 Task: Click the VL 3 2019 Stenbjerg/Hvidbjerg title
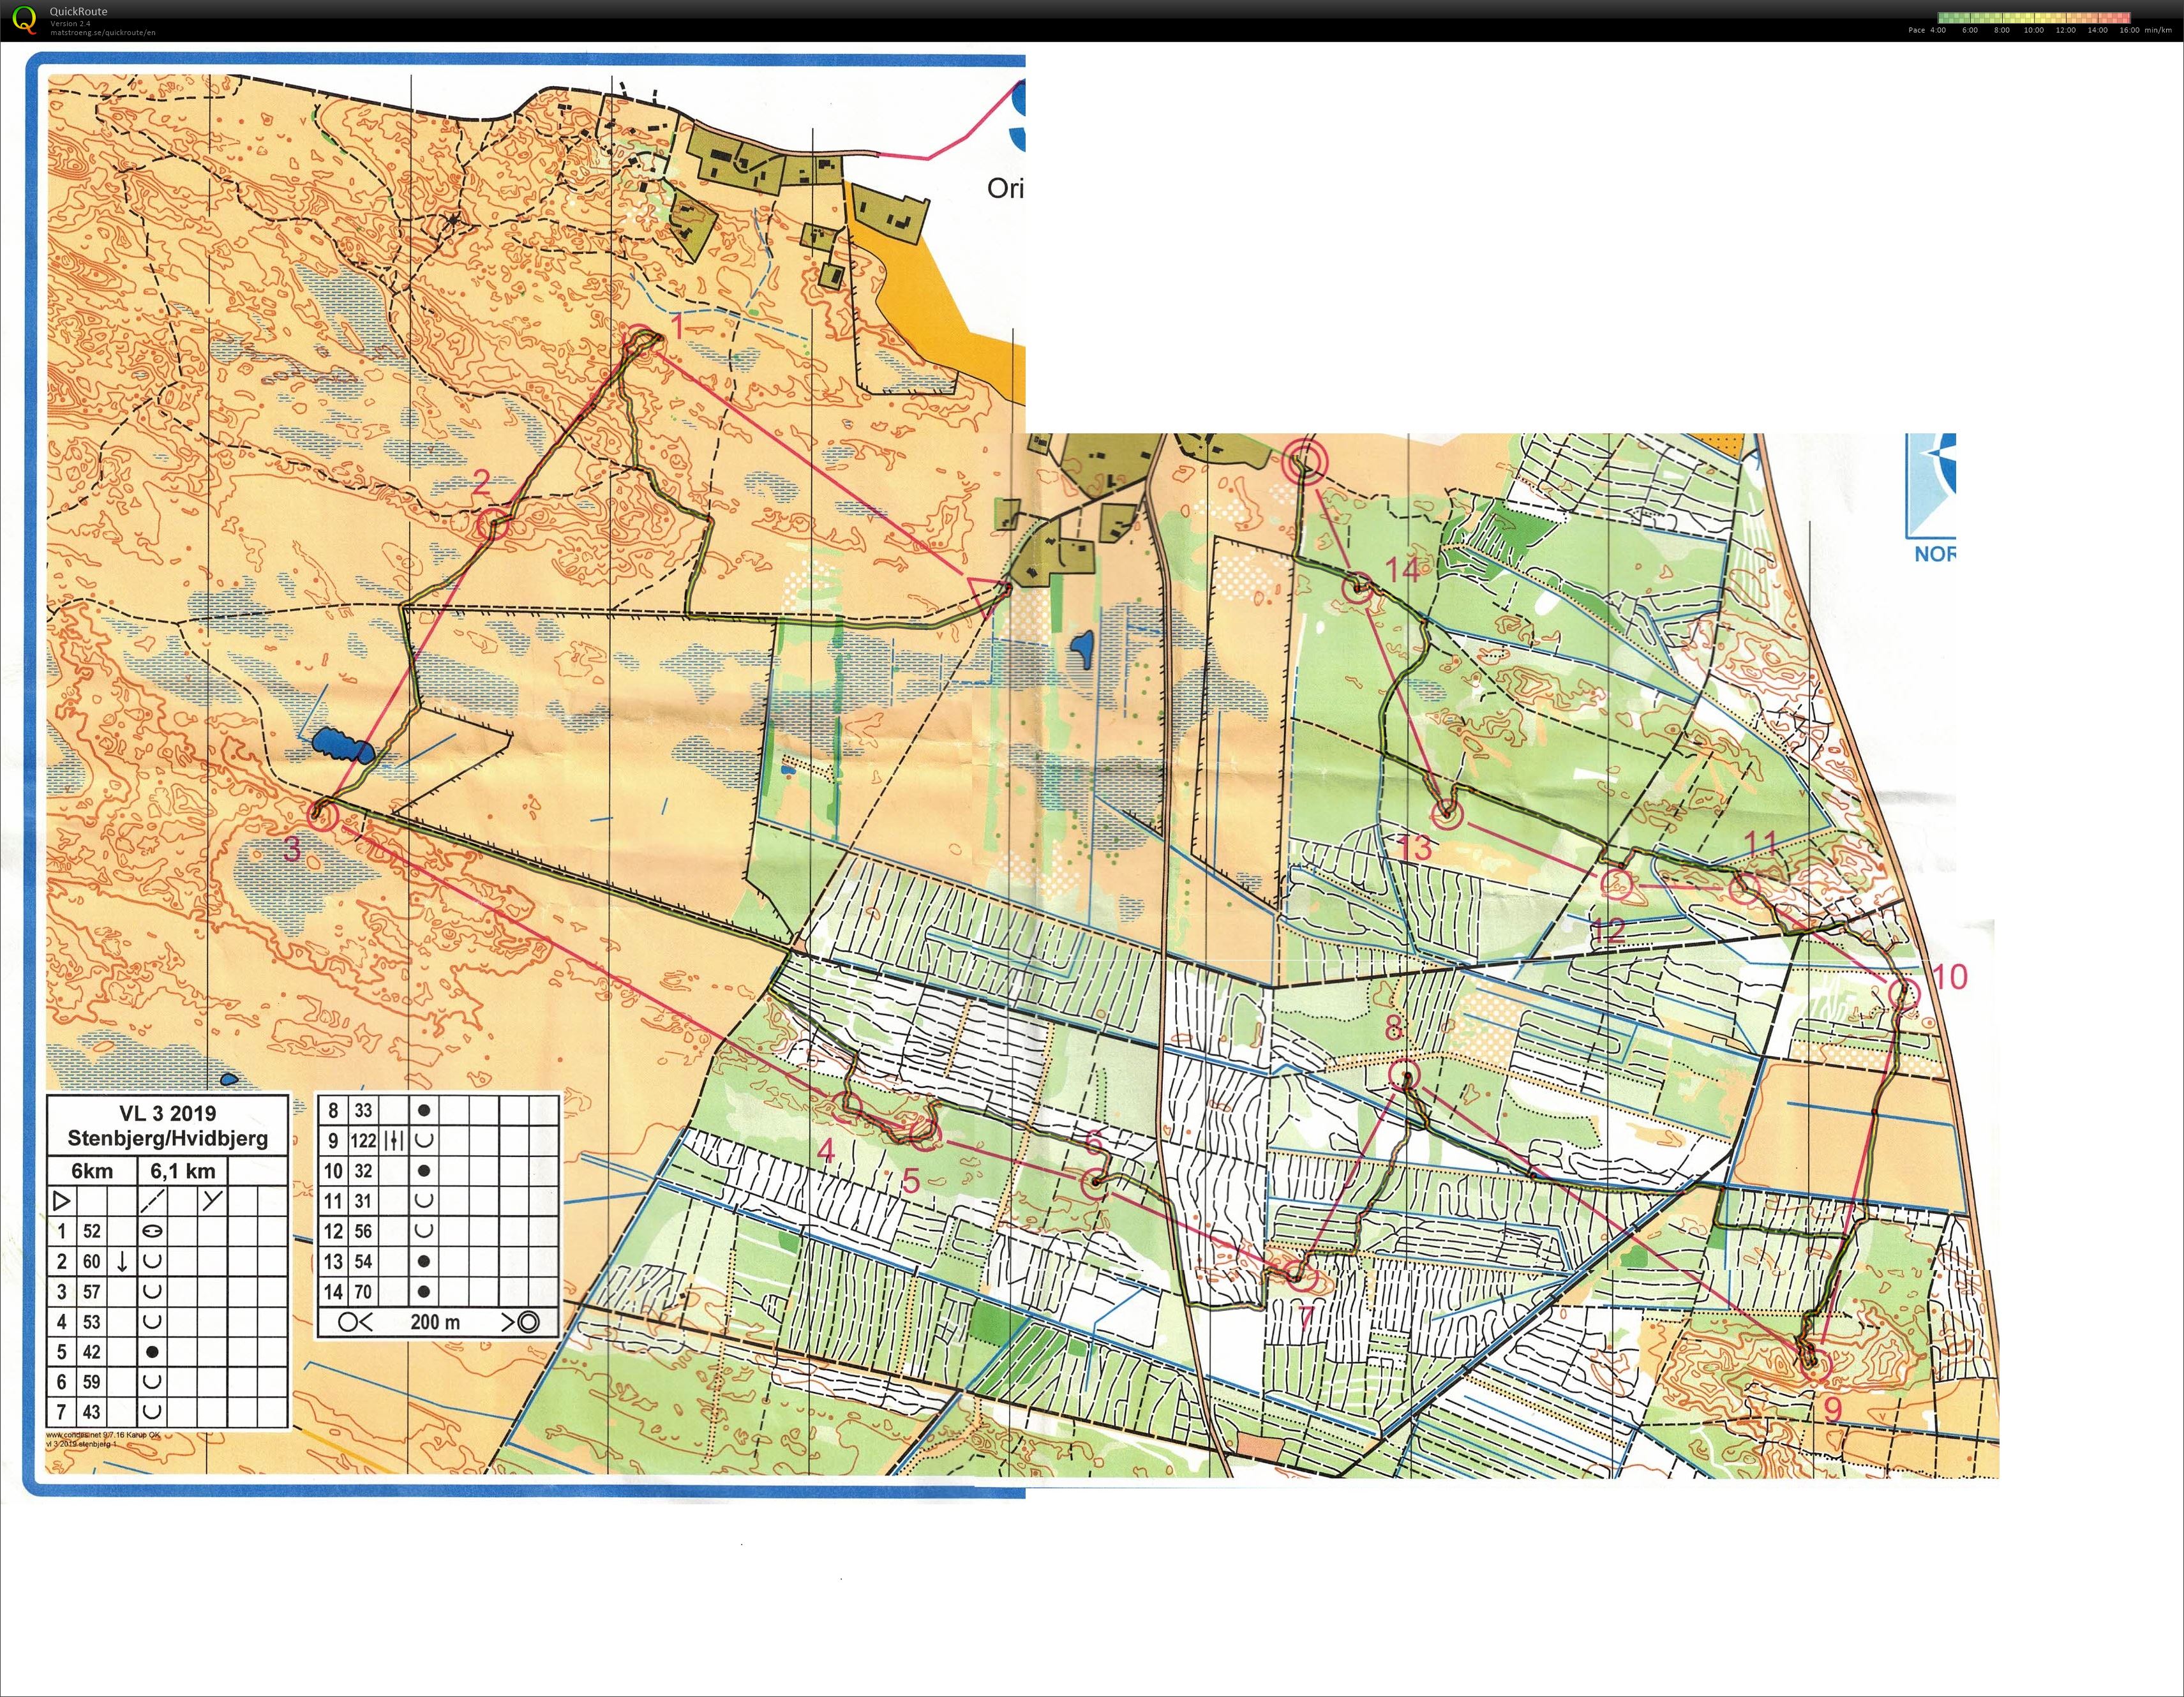tap(167, 1125)
